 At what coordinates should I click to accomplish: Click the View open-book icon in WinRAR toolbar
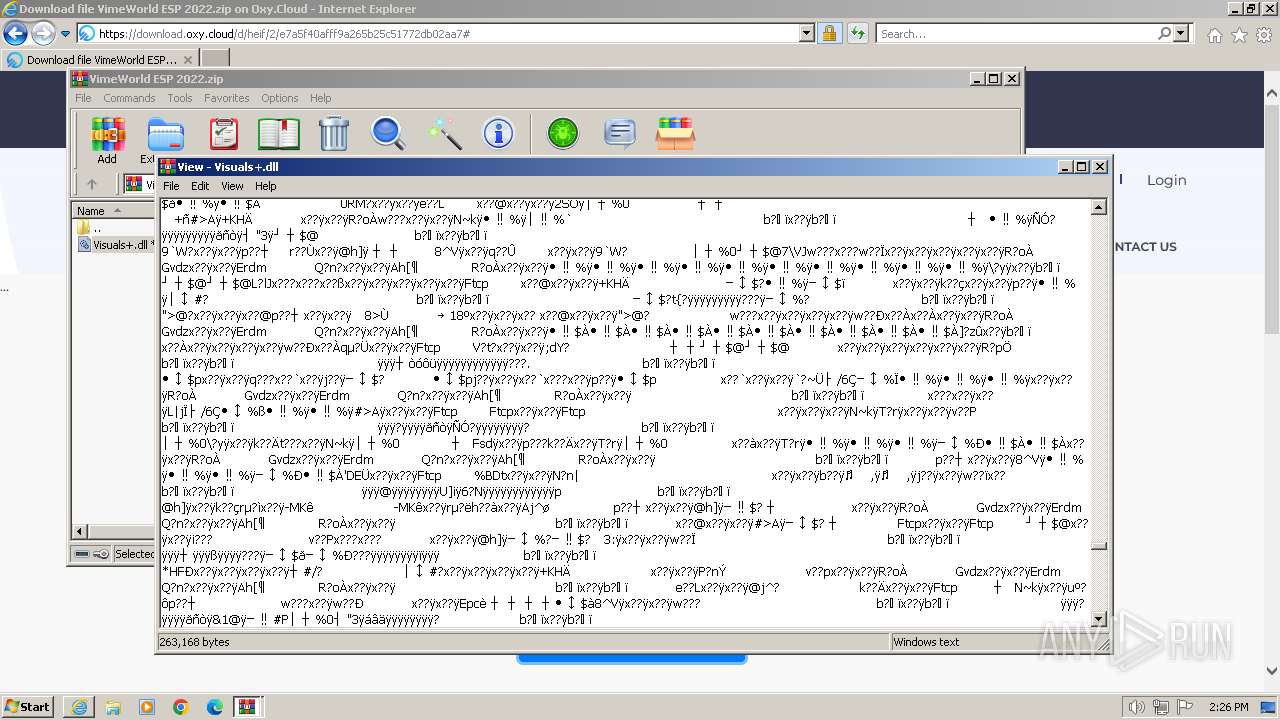pyautogui.click(x=278, y=134)
